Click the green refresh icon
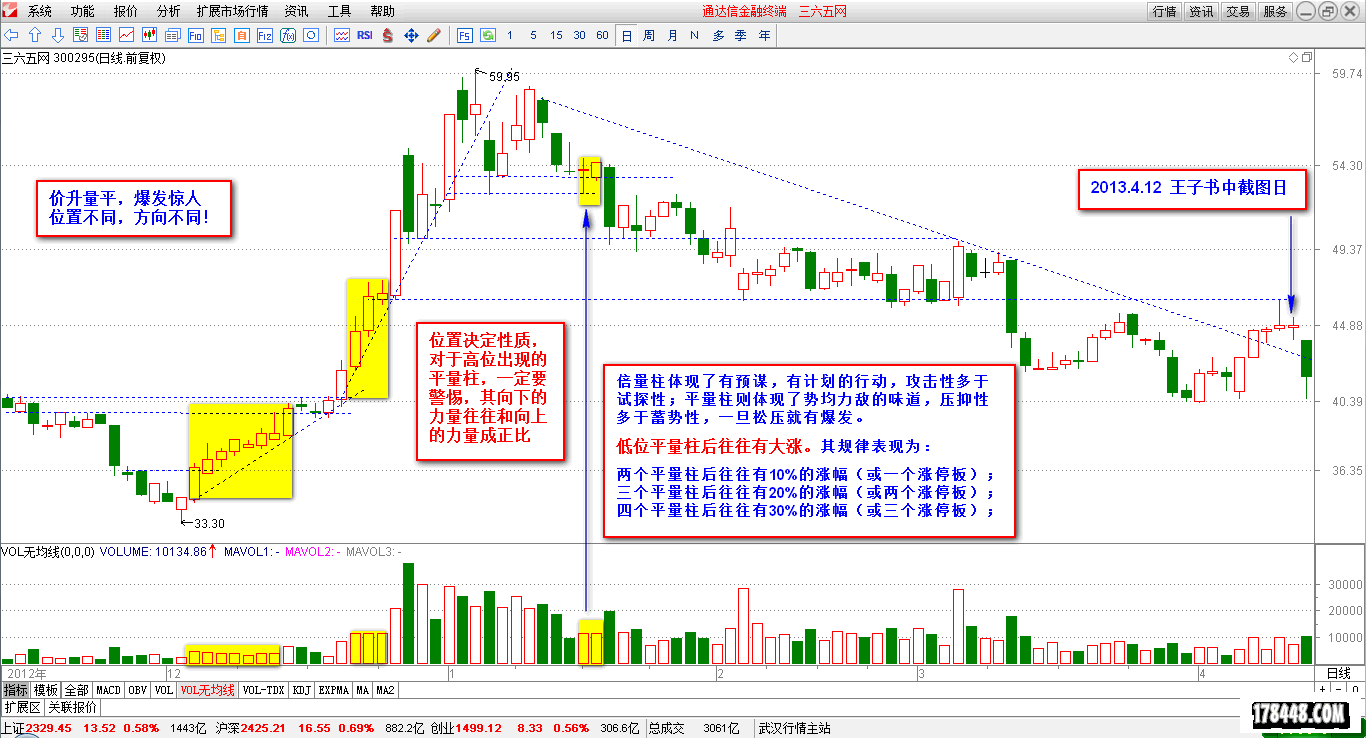 coord(488,35)
